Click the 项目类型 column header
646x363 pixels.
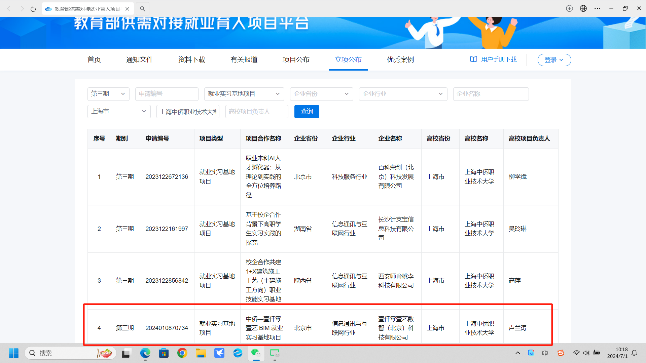(211, 139)
